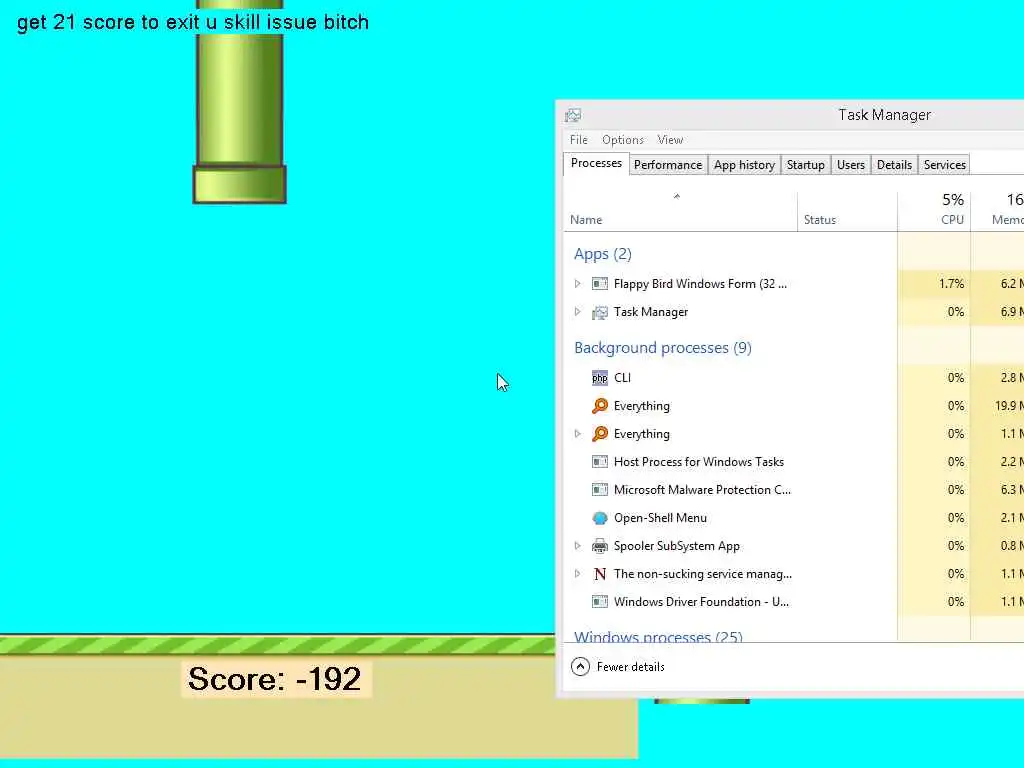This screenshot has height=768, width=1024.
Task: Expand the Flappy Bird Windows Form entry
Action: (x=577, y=283)
